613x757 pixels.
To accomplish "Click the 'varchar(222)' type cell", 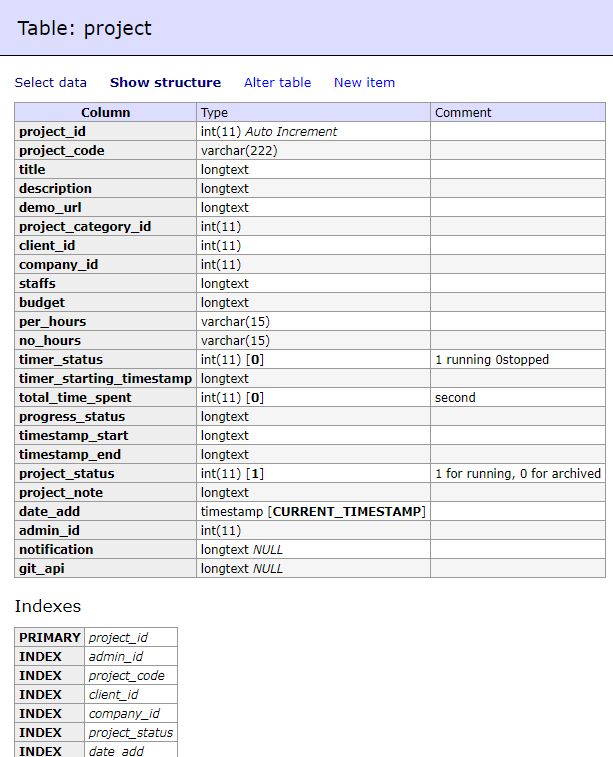I will click(x=313, y=151).
